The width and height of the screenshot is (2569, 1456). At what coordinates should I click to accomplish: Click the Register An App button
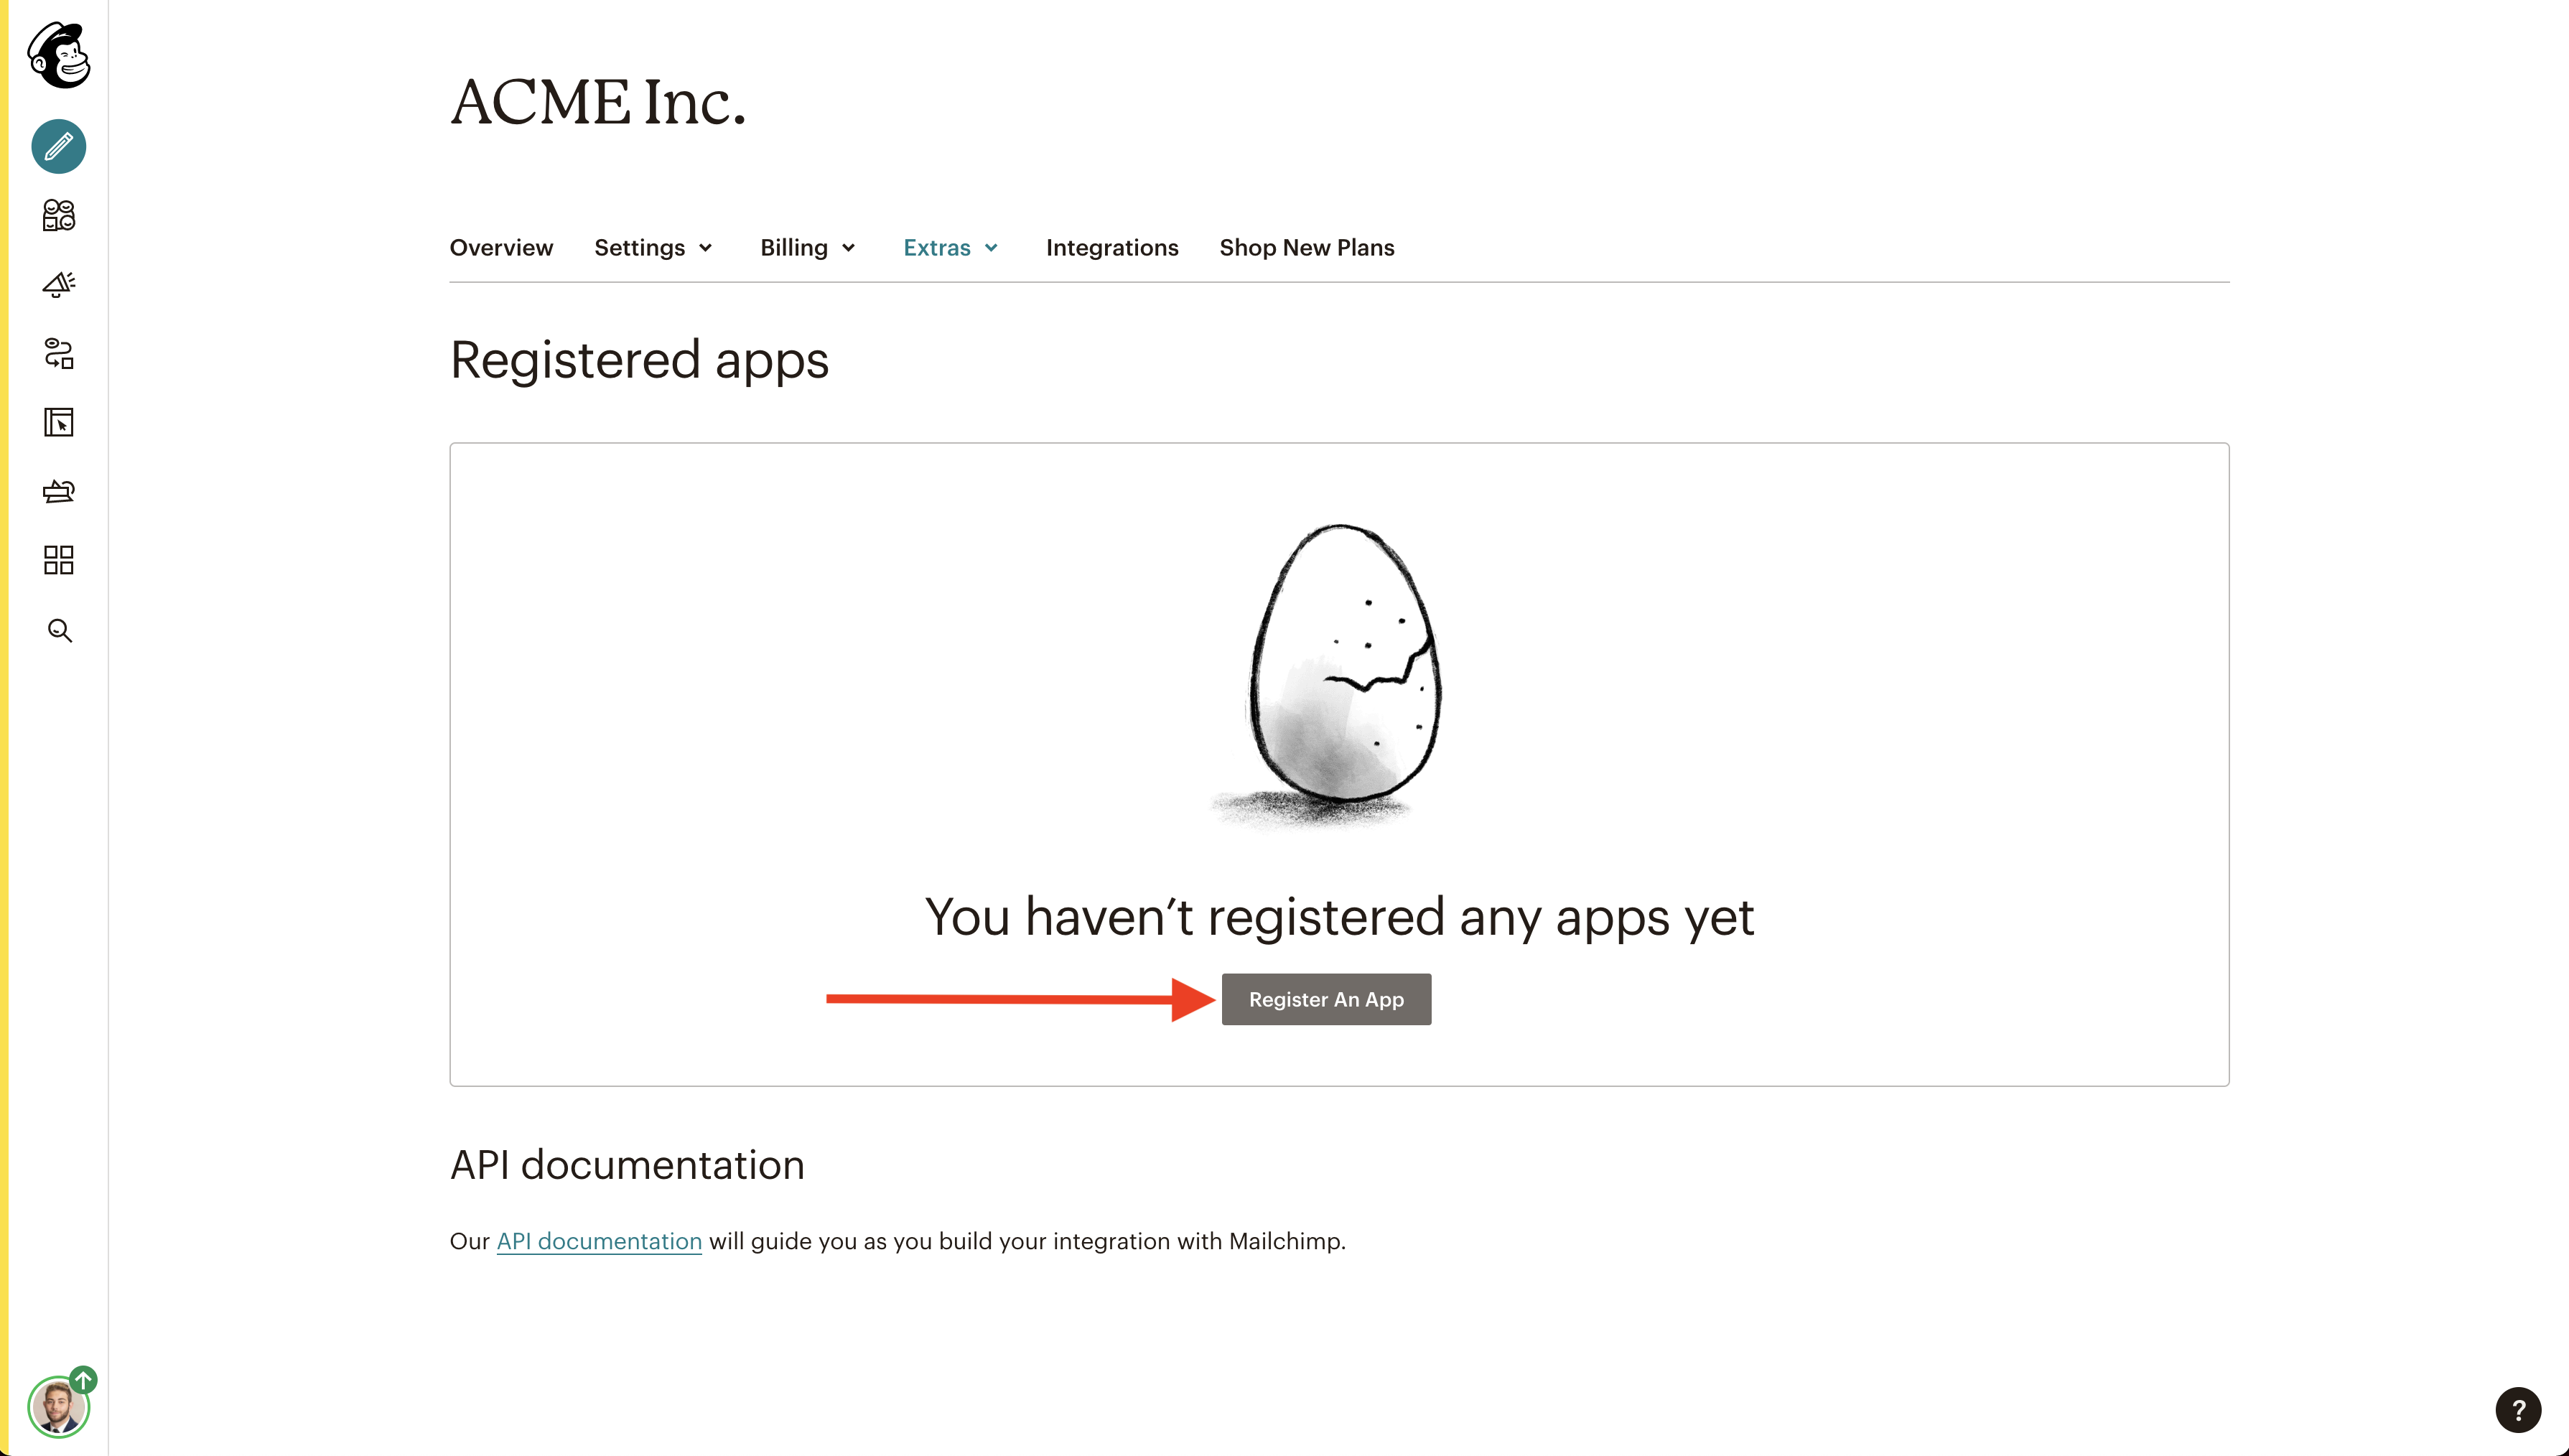pyautogui.click(x=1326, y=999)
